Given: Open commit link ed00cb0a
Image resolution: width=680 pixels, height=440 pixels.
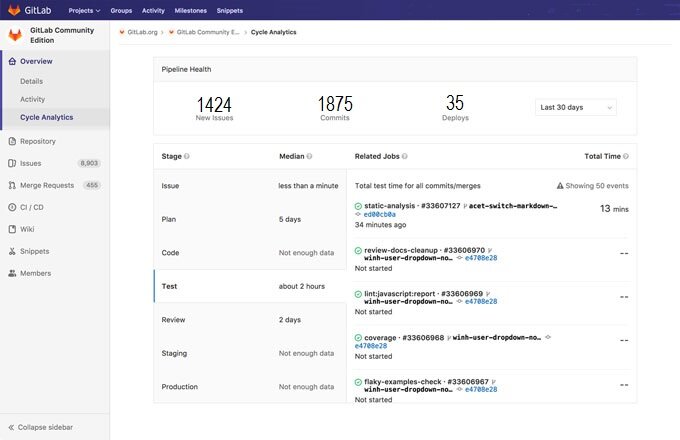Looking at the screenshot, I should (379, 214).
